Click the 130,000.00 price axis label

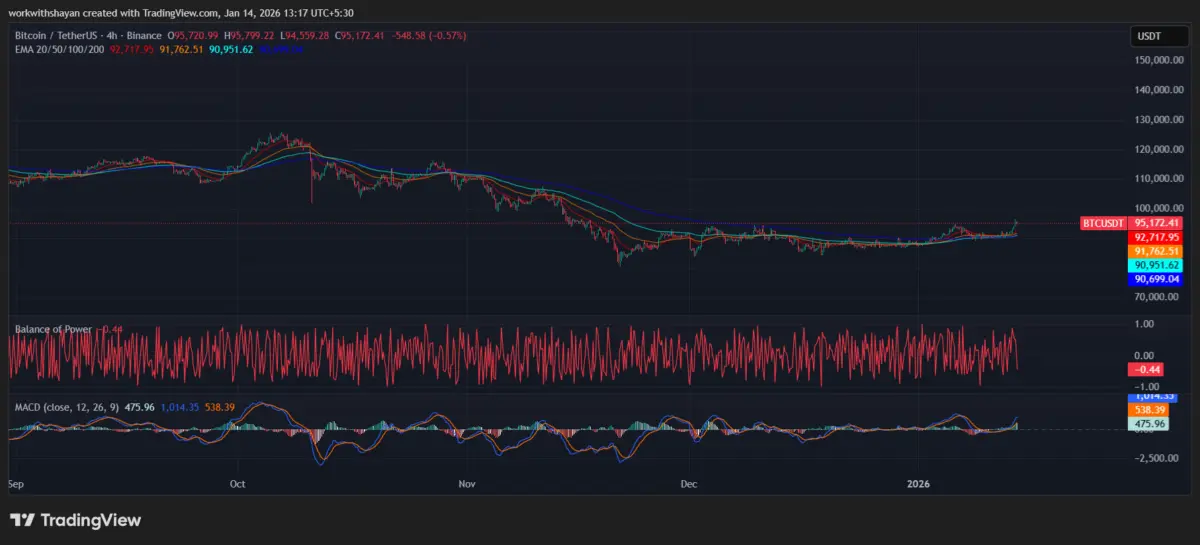(1158, 119)
